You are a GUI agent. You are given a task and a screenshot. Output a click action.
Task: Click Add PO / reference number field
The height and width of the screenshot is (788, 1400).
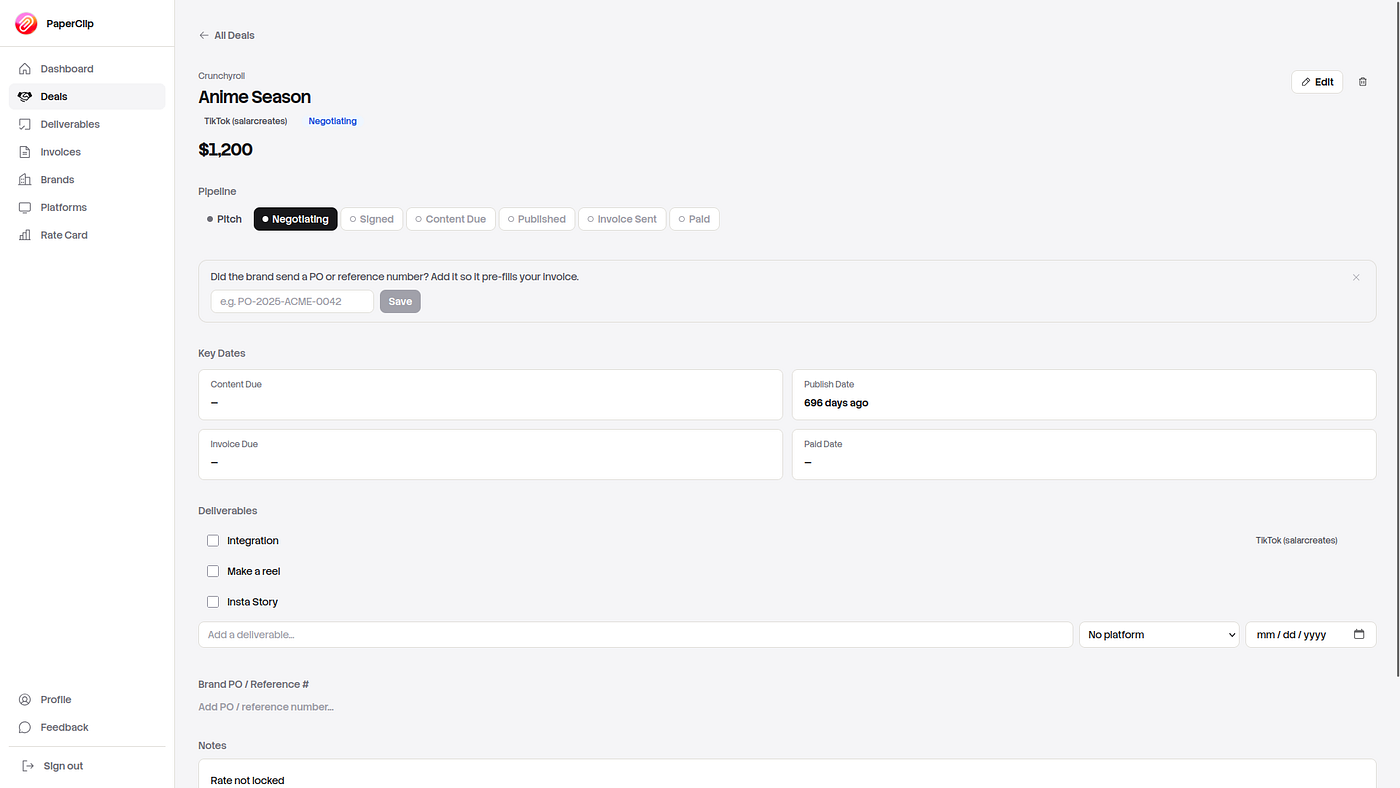coord(266,707)
